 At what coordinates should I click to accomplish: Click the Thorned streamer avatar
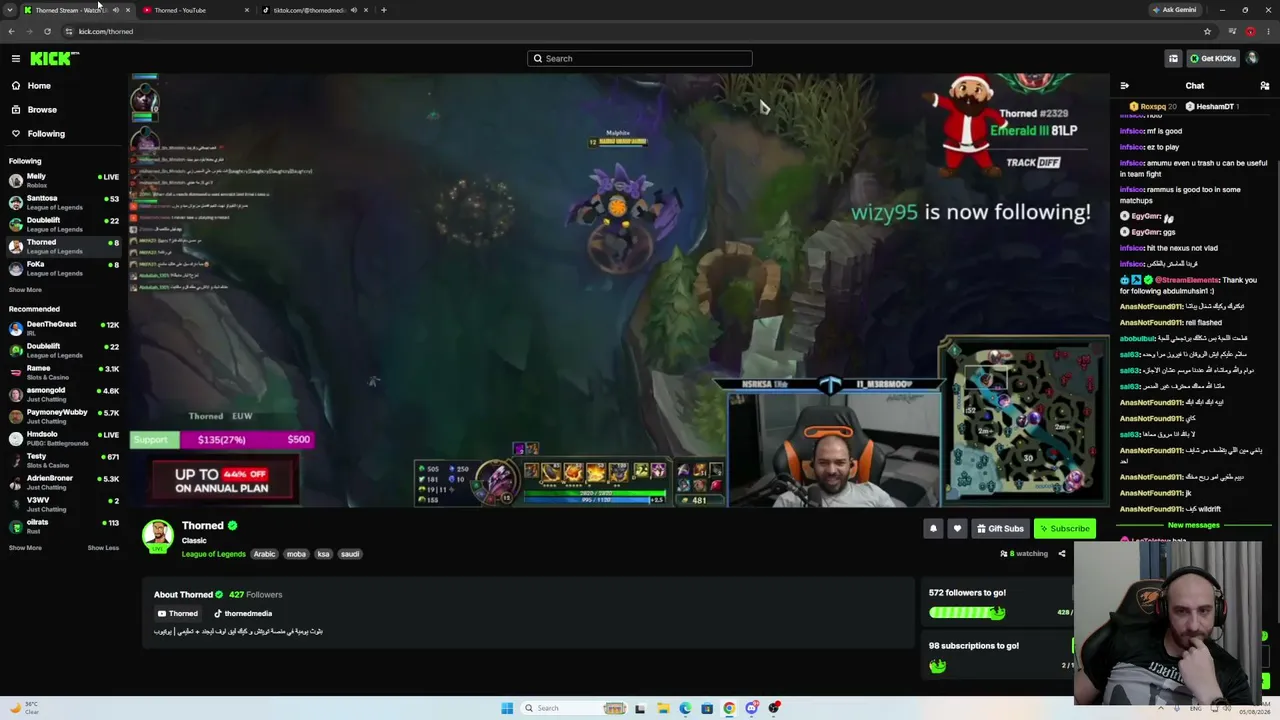(x=157, y=536)
